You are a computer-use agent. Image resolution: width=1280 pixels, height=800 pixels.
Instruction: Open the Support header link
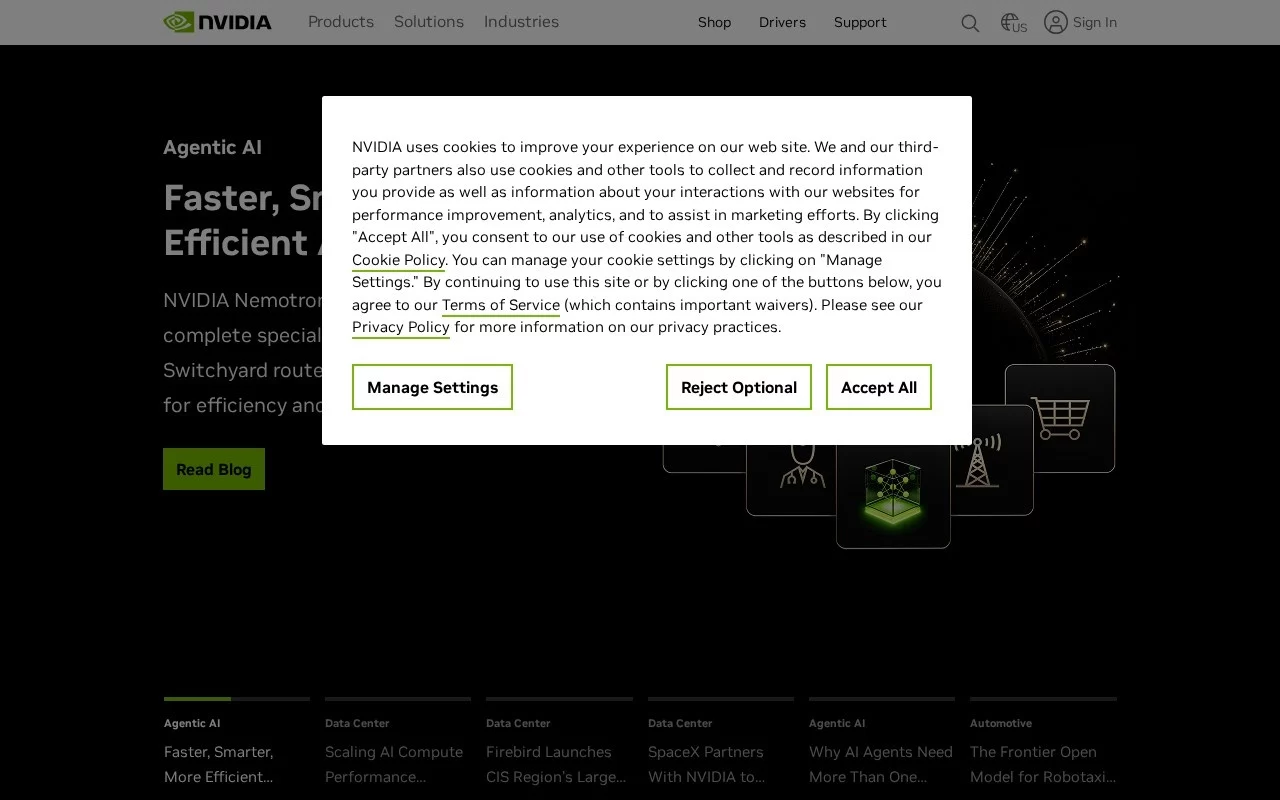(860, 22)
